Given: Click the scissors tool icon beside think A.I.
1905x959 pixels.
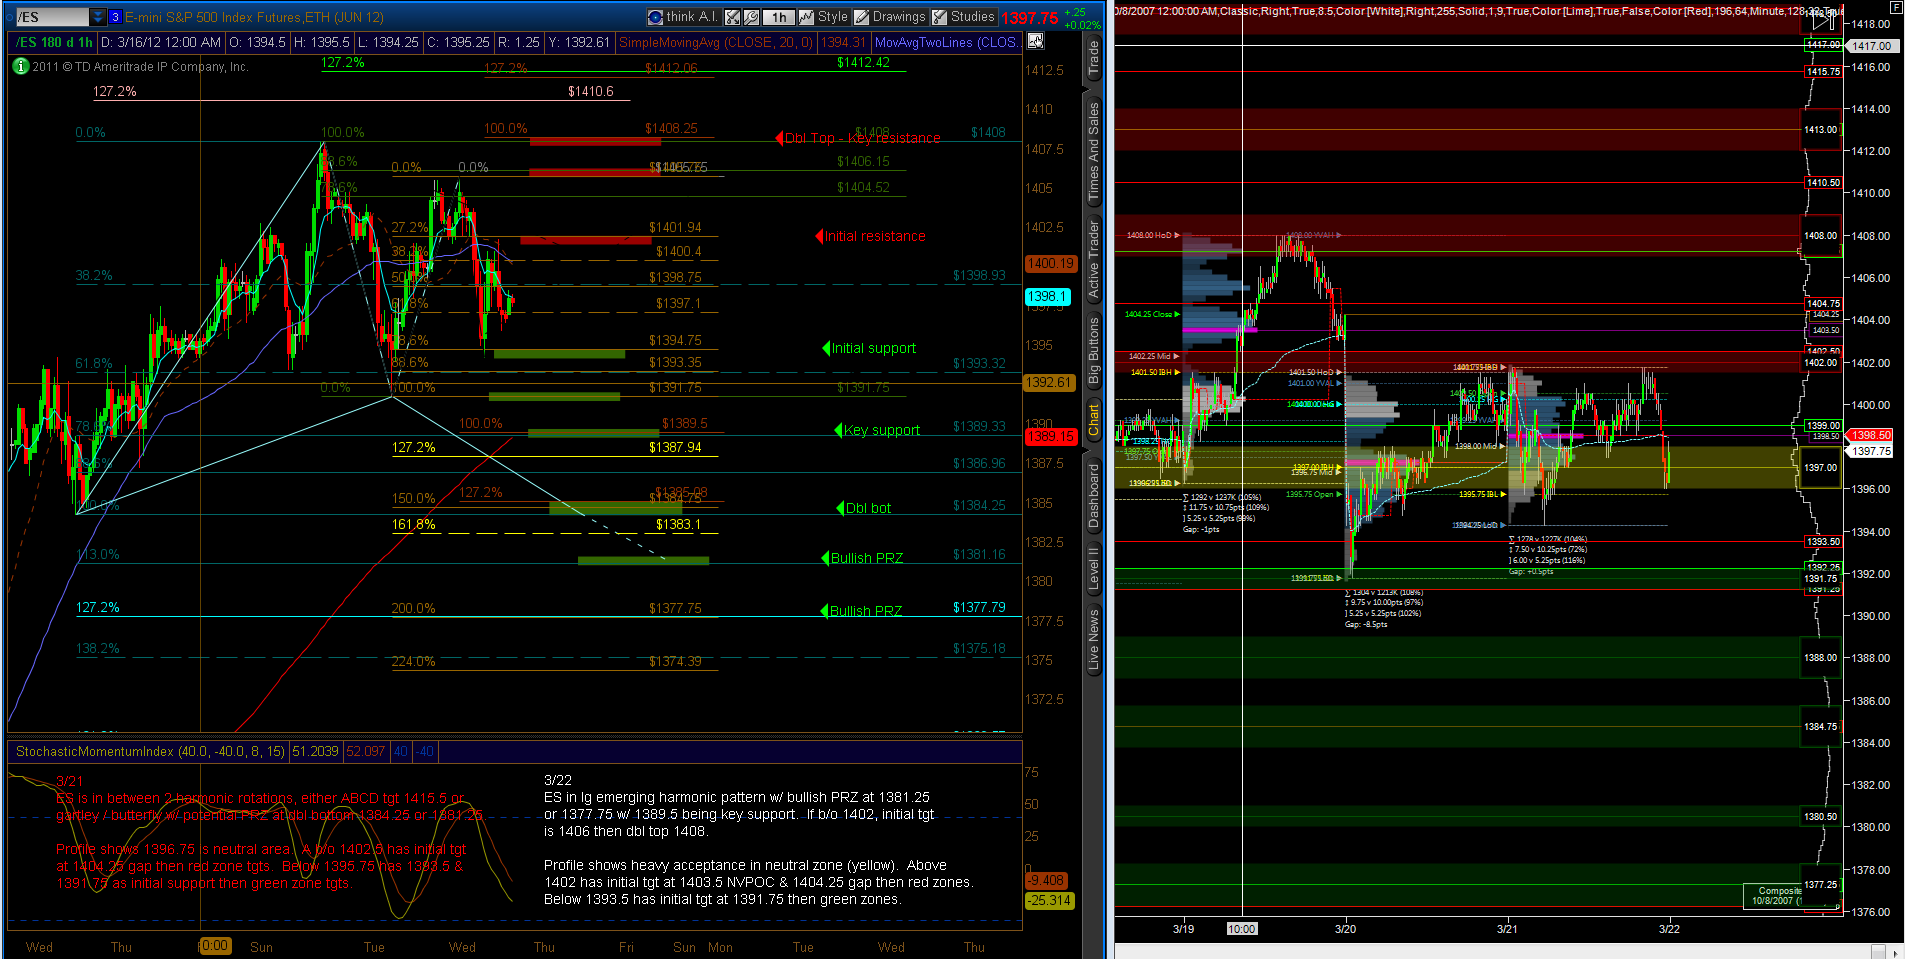Looking at the screenshot, I should [733, 17].
